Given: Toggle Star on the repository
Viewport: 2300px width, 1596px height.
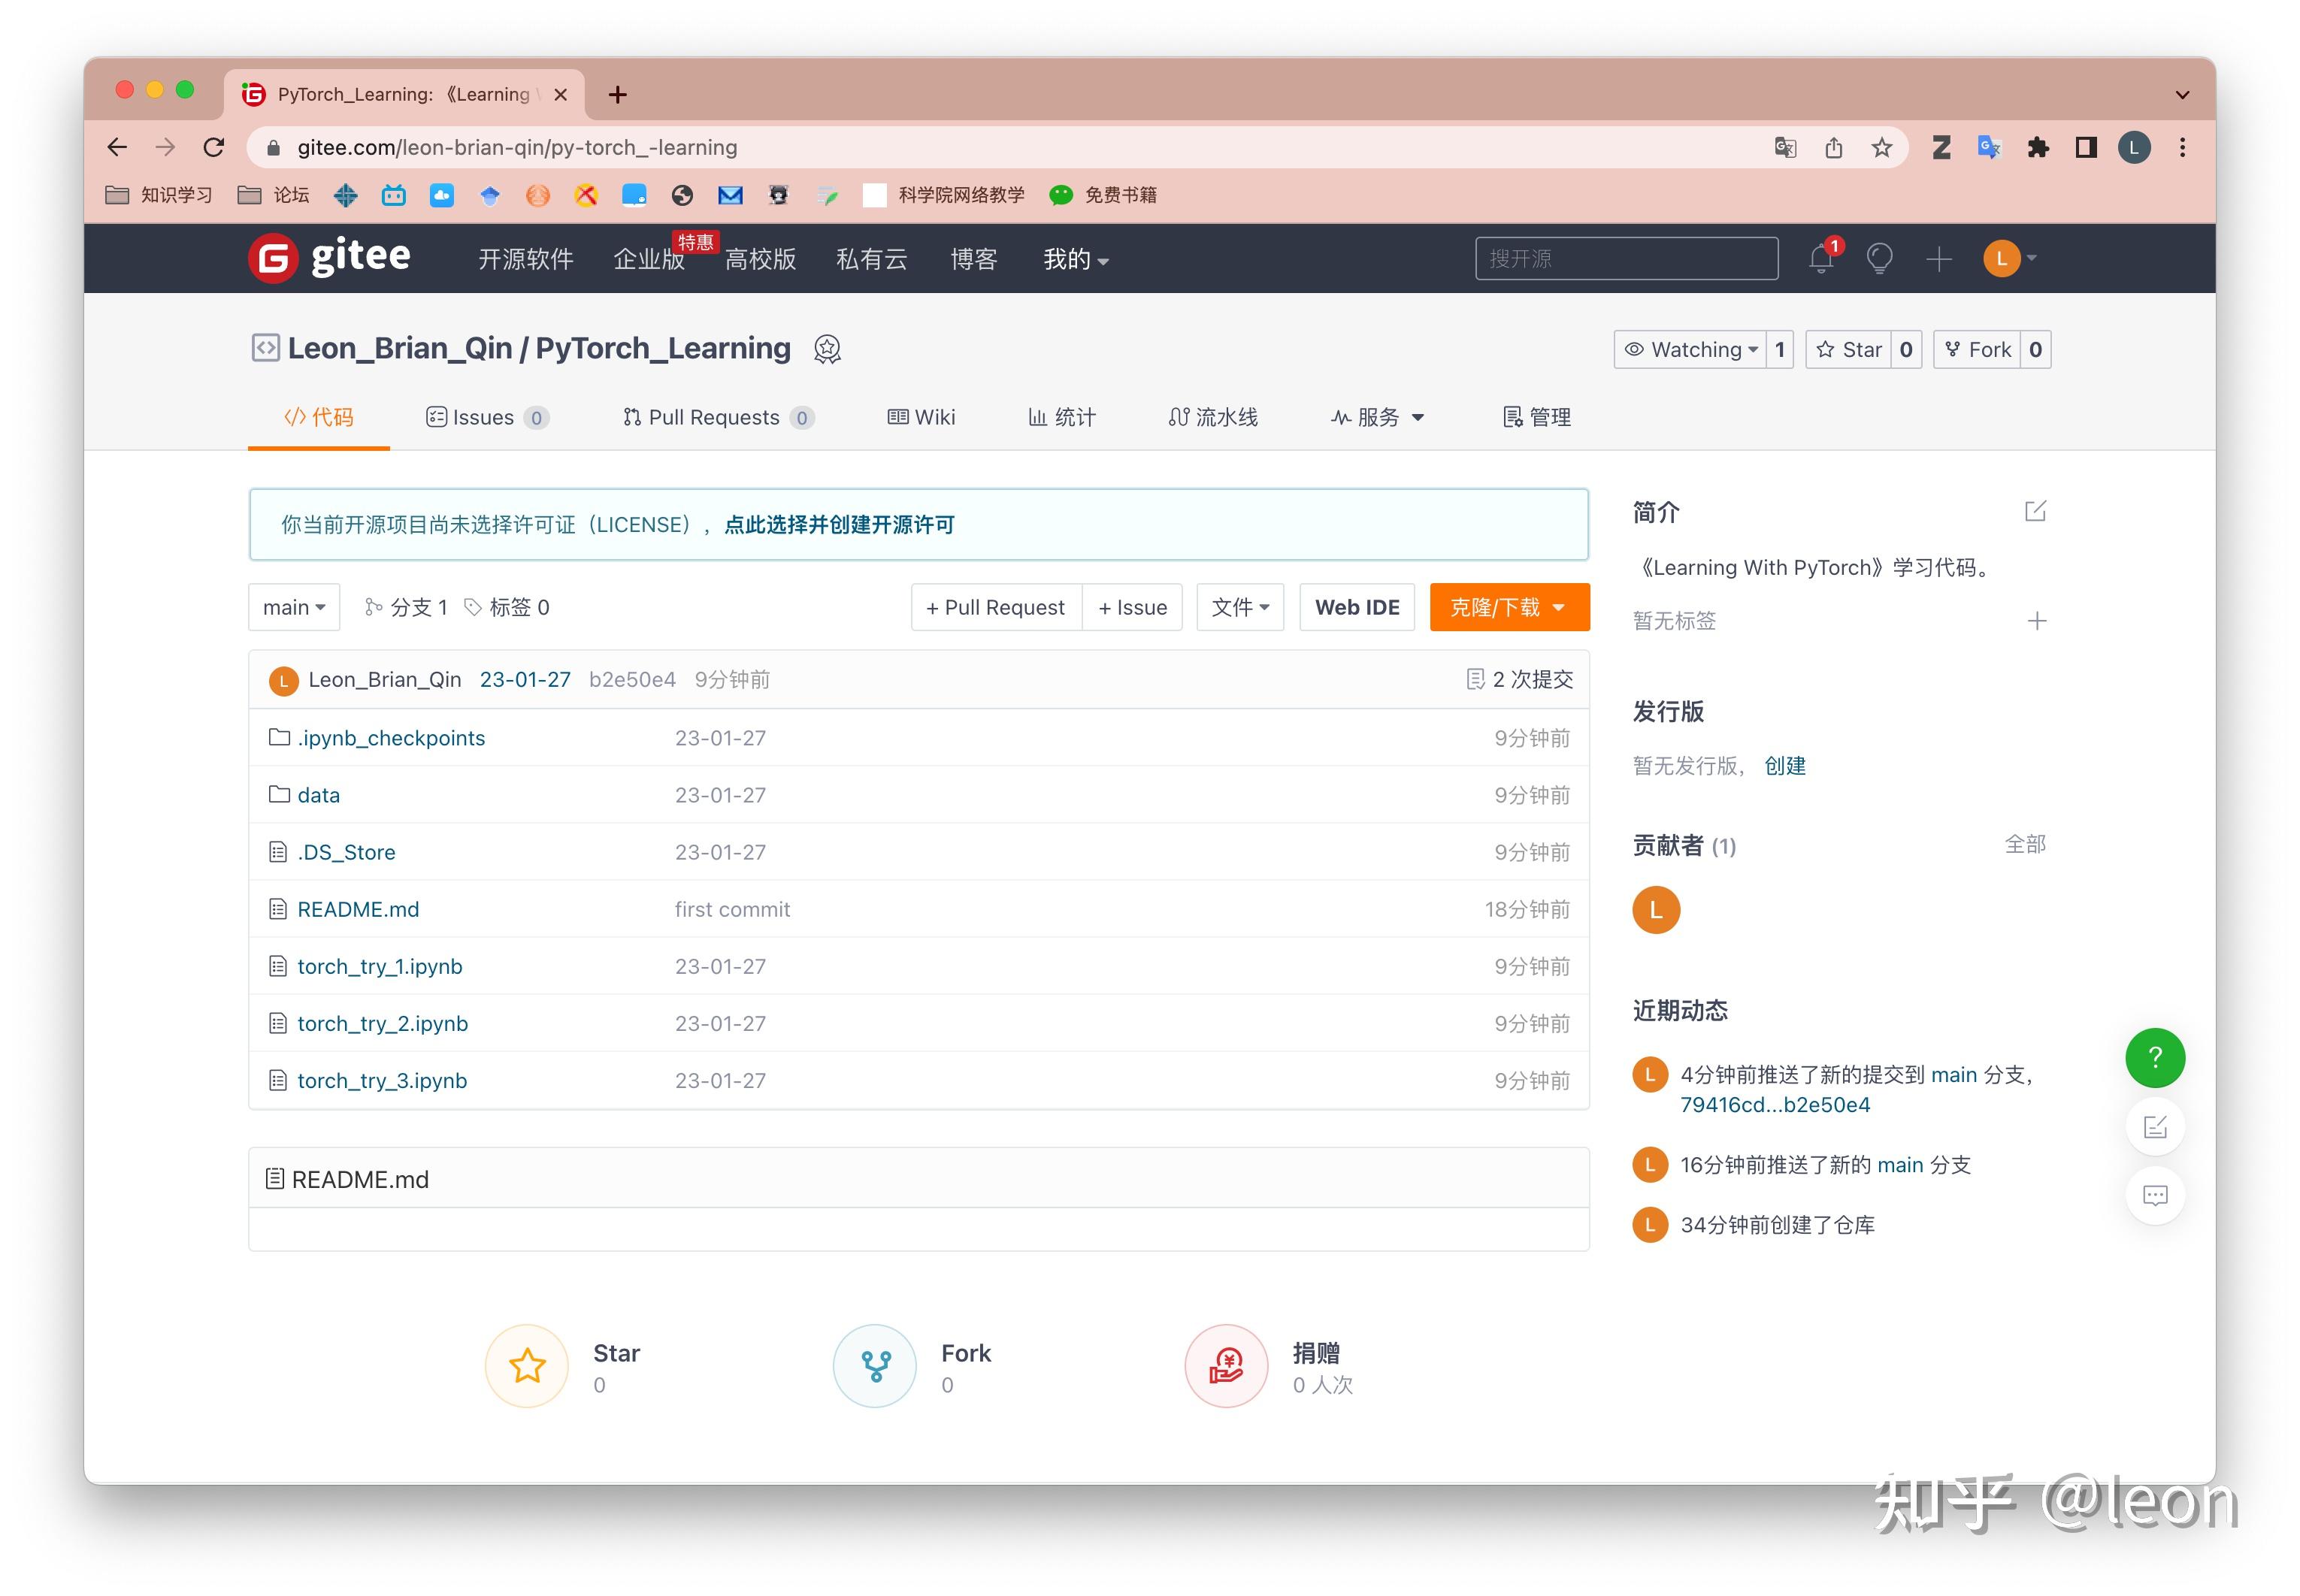Looking at the screenshot, I should pos(1849,350).
